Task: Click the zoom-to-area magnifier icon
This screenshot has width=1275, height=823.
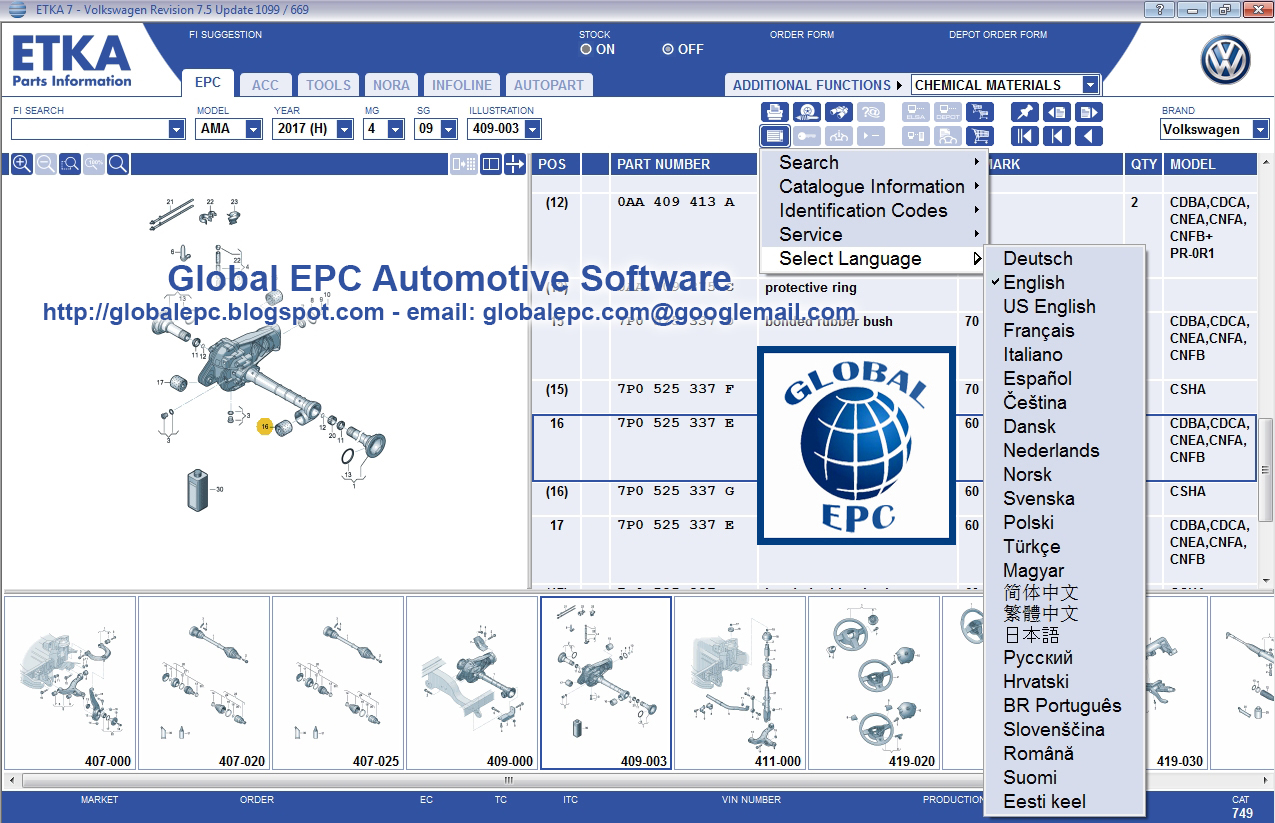Action: (x=70, y=164)
